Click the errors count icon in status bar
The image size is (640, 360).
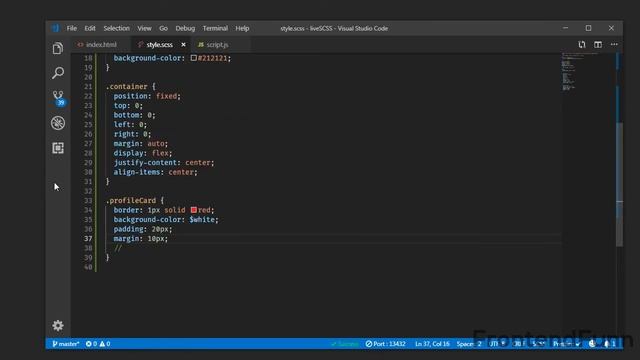tap(91, 344)
